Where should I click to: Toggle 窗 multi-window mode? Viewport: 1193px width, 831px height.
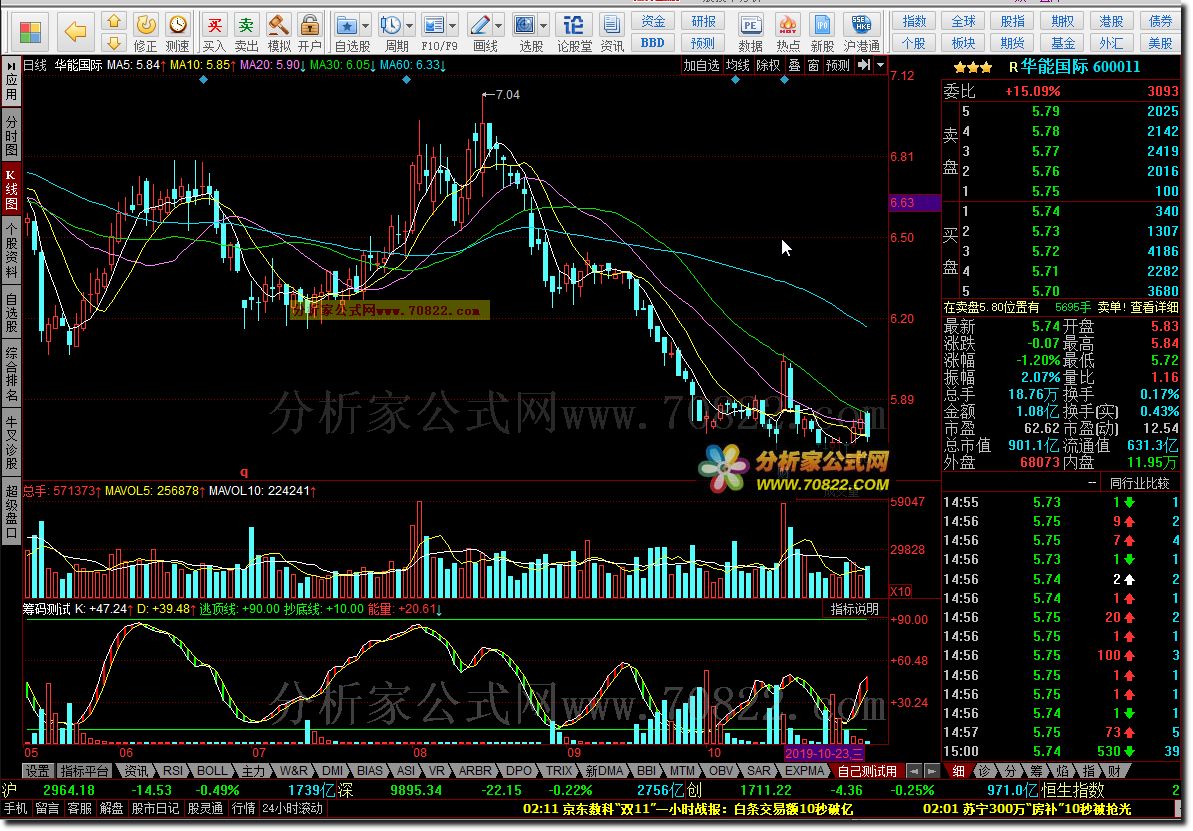[x=813, y=65]
